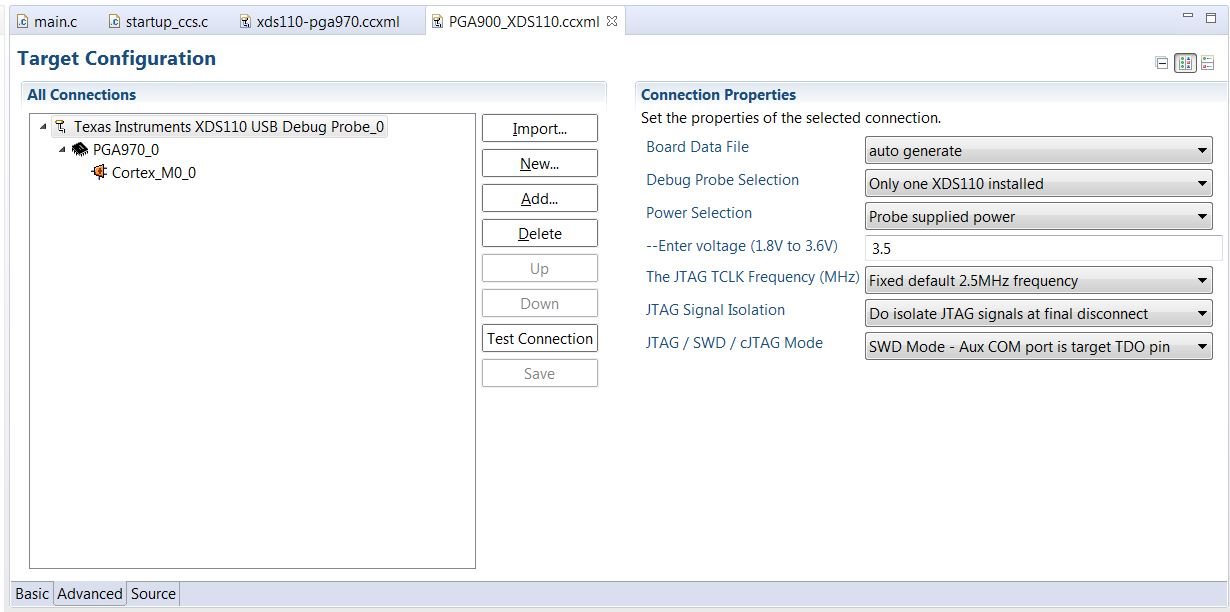Viewport: 1230px width, 612px height.
Task: Open the Power Selection dropdown
Action: [1203, 216]
